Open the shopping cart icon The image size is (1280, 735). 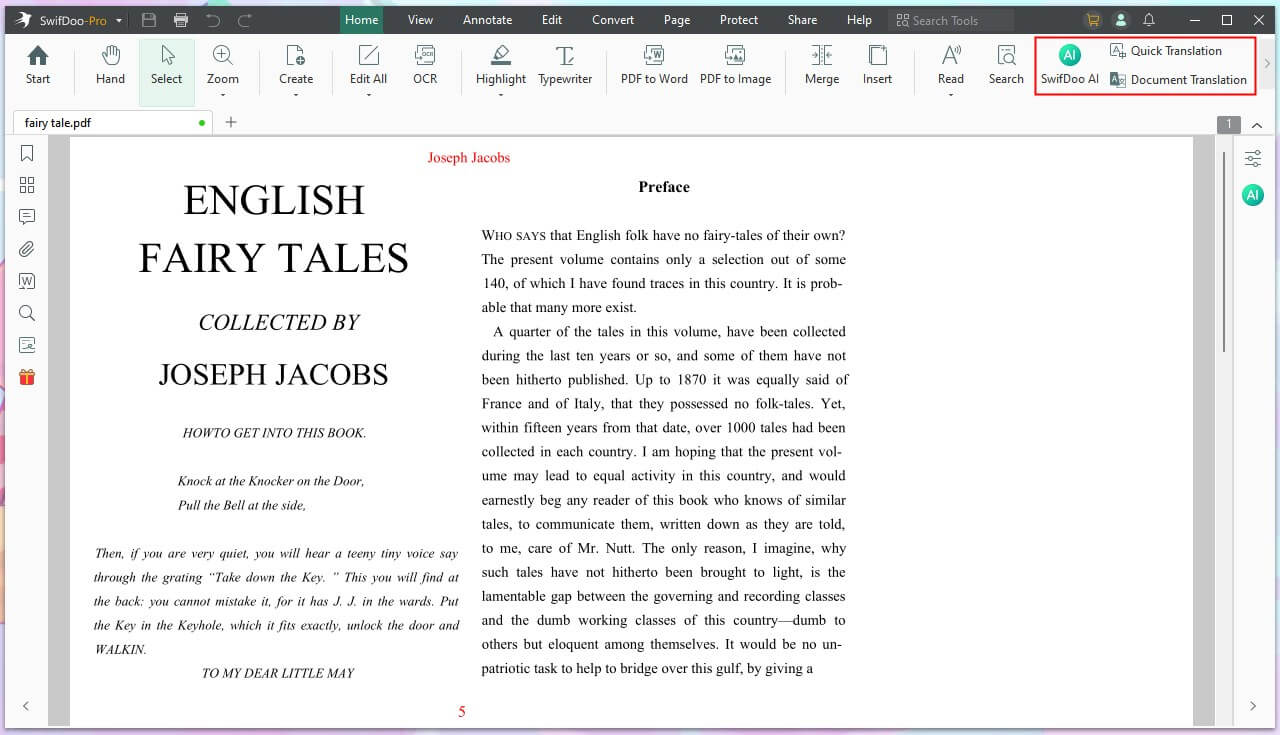(1093, 20)
